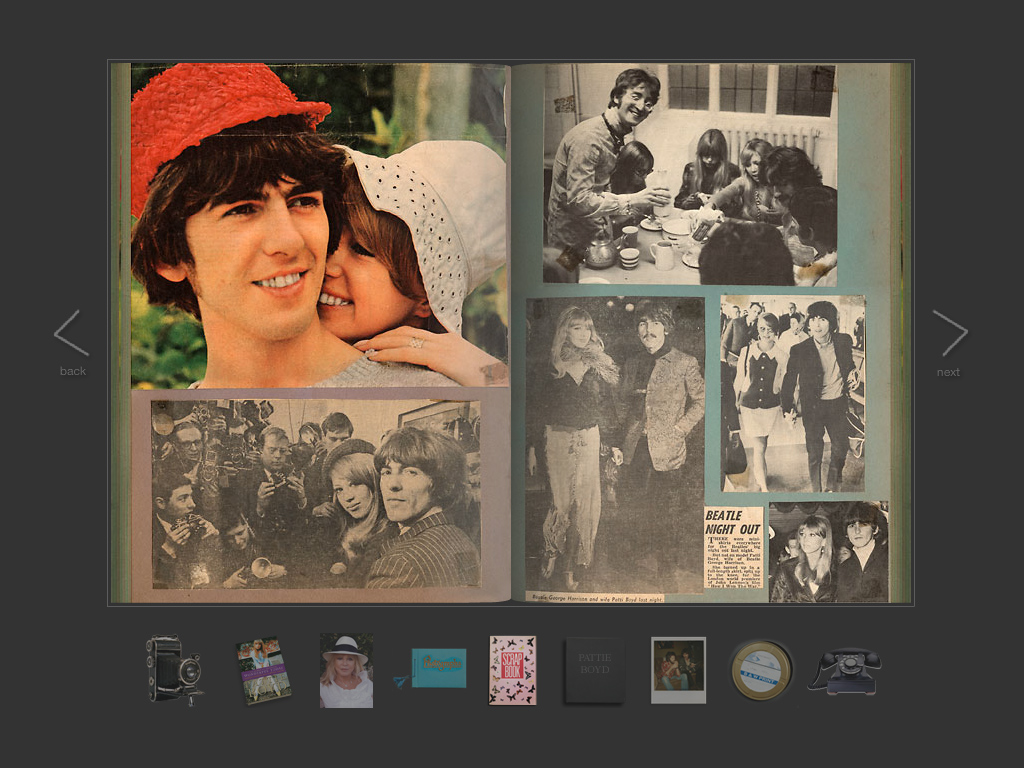Image resolution: width=1024 pixels, height=768 pixels.
Task: Click the 'back' text label
Action: tap(73, 371)
